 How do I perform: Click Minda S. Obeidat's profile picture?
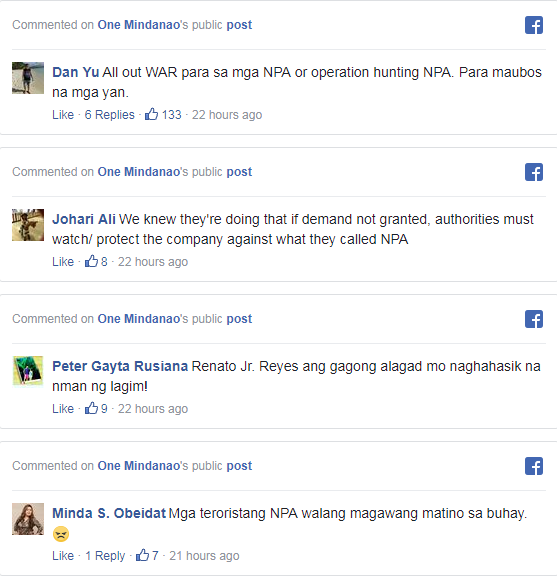pos(28,519)
